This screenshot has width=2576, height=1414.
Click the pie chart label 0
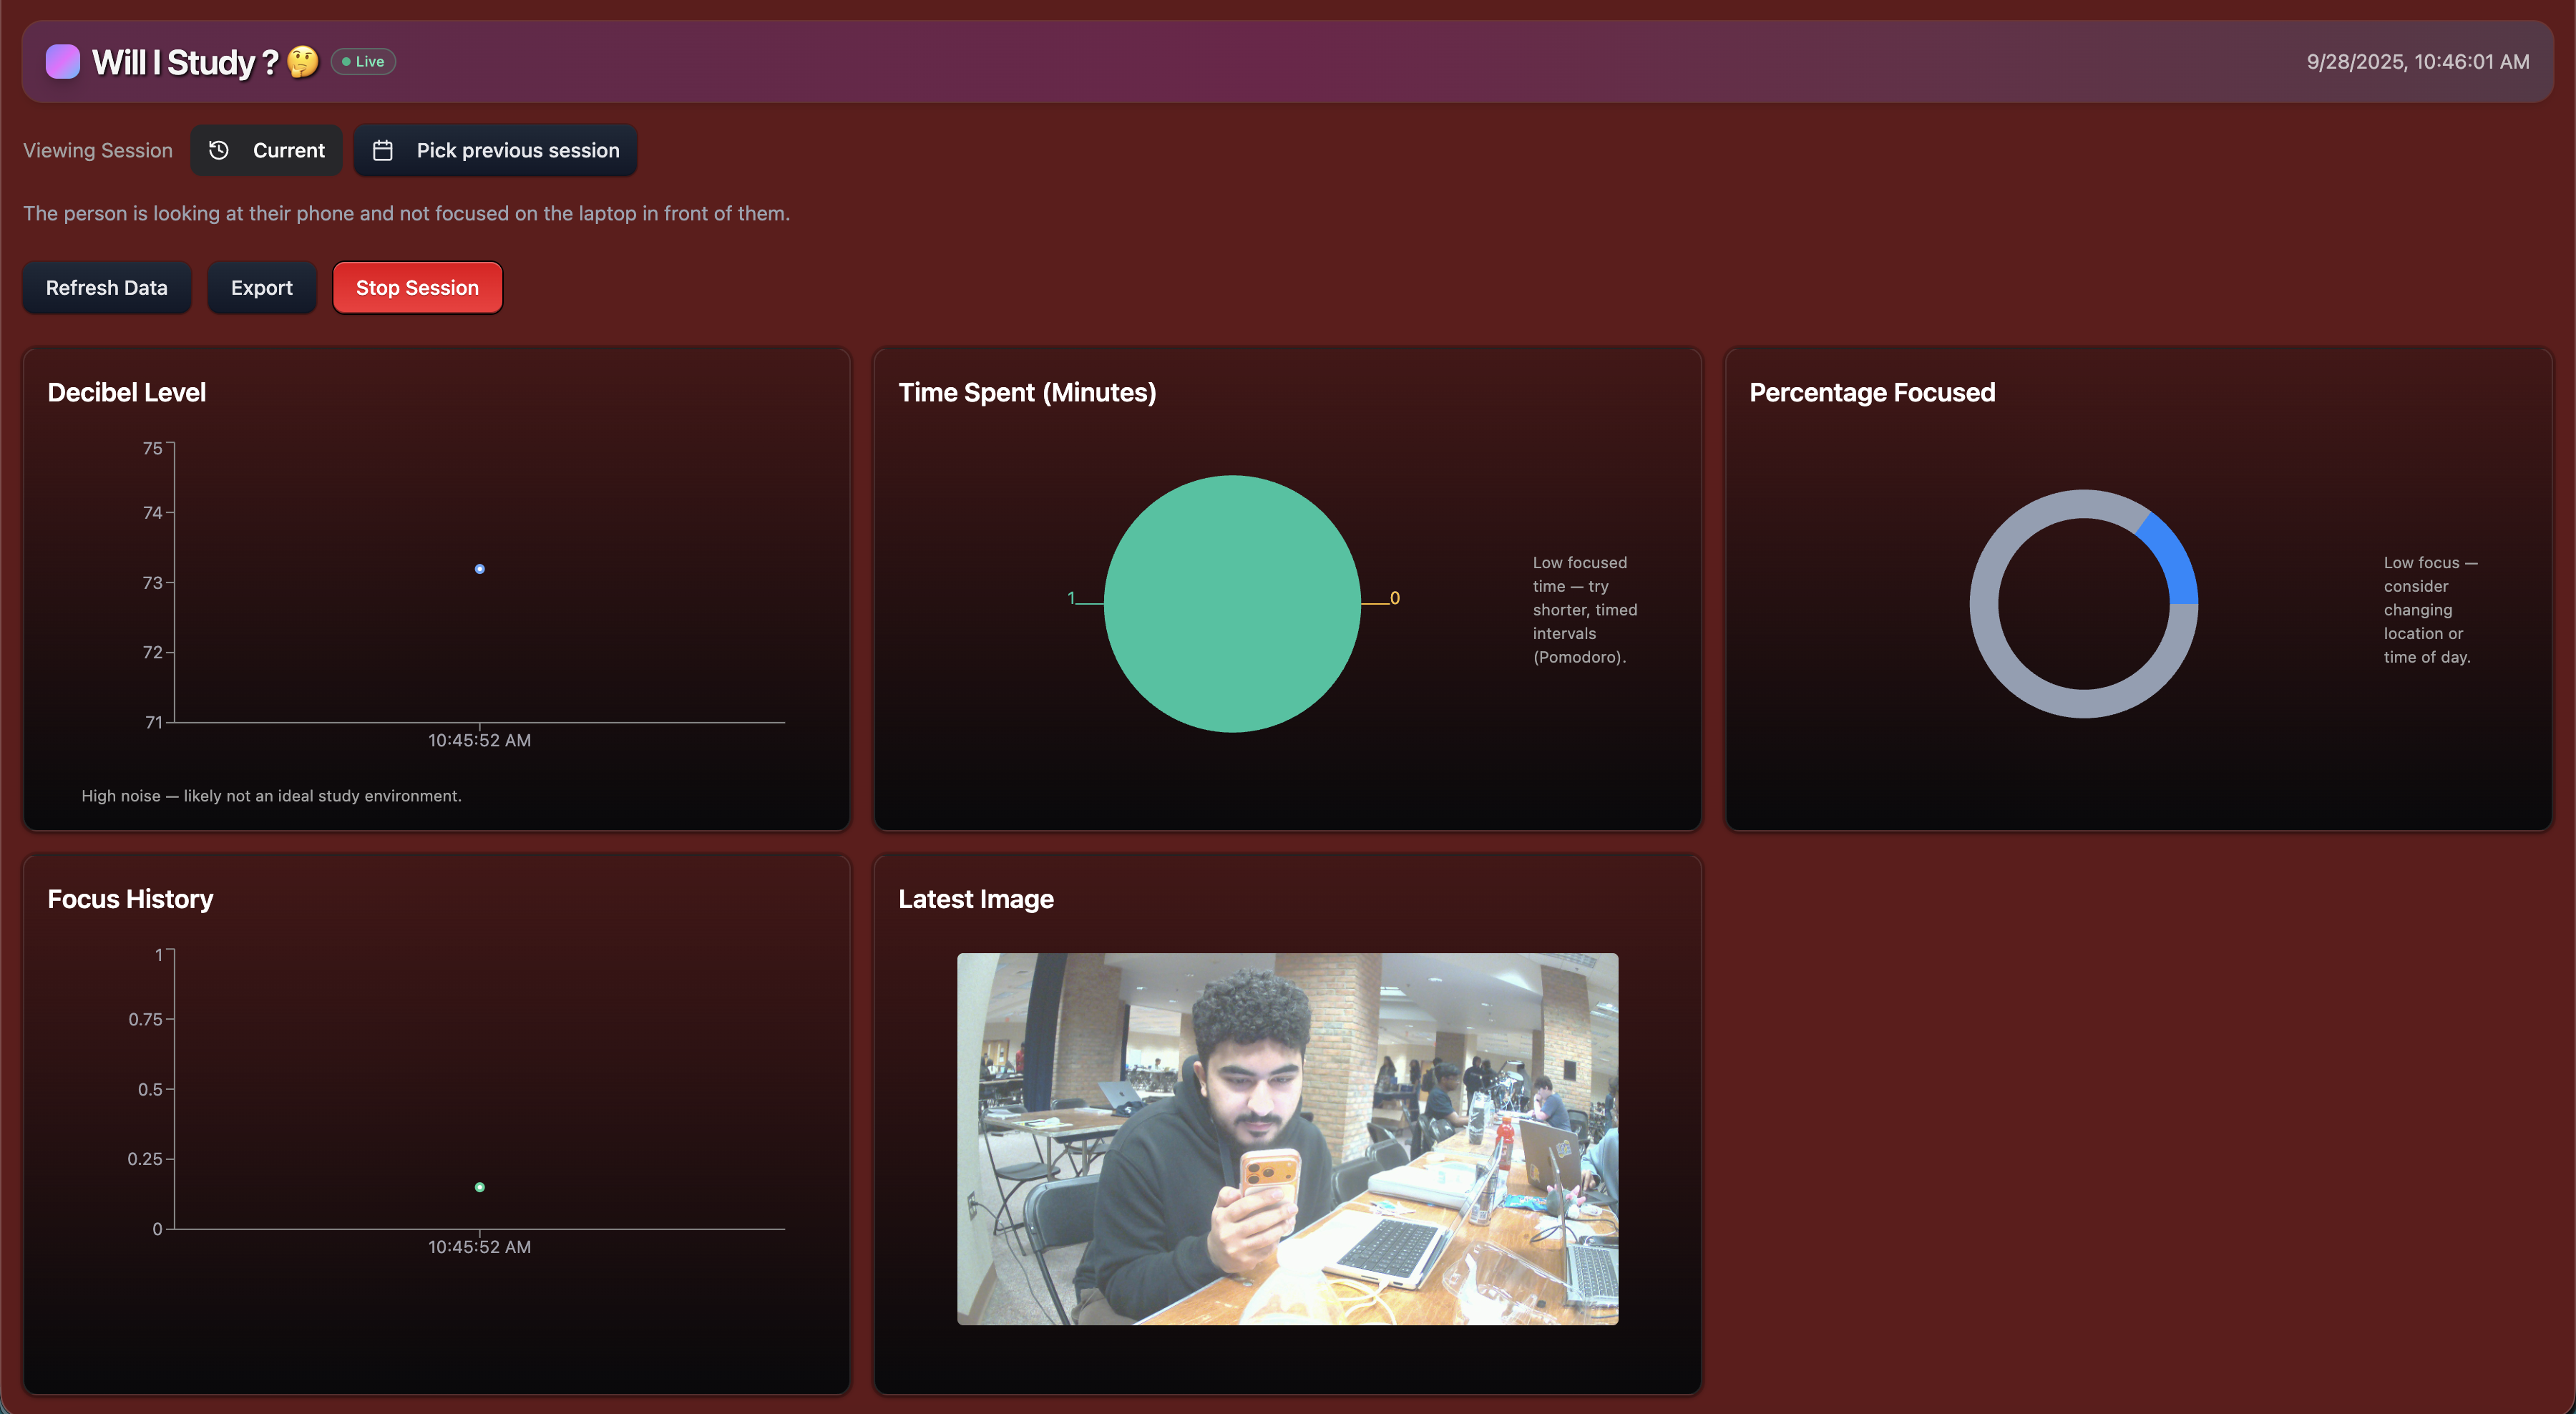[x=1394, y=598]
